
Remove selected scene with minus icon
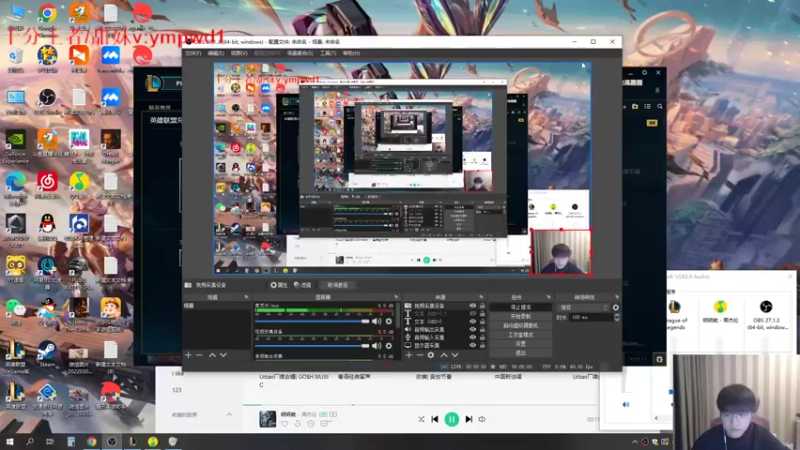tap(199, 355)
